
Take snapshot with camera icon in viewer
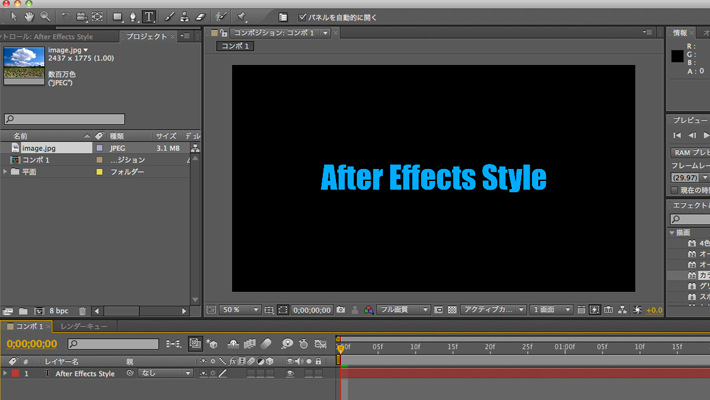[341, 310]
